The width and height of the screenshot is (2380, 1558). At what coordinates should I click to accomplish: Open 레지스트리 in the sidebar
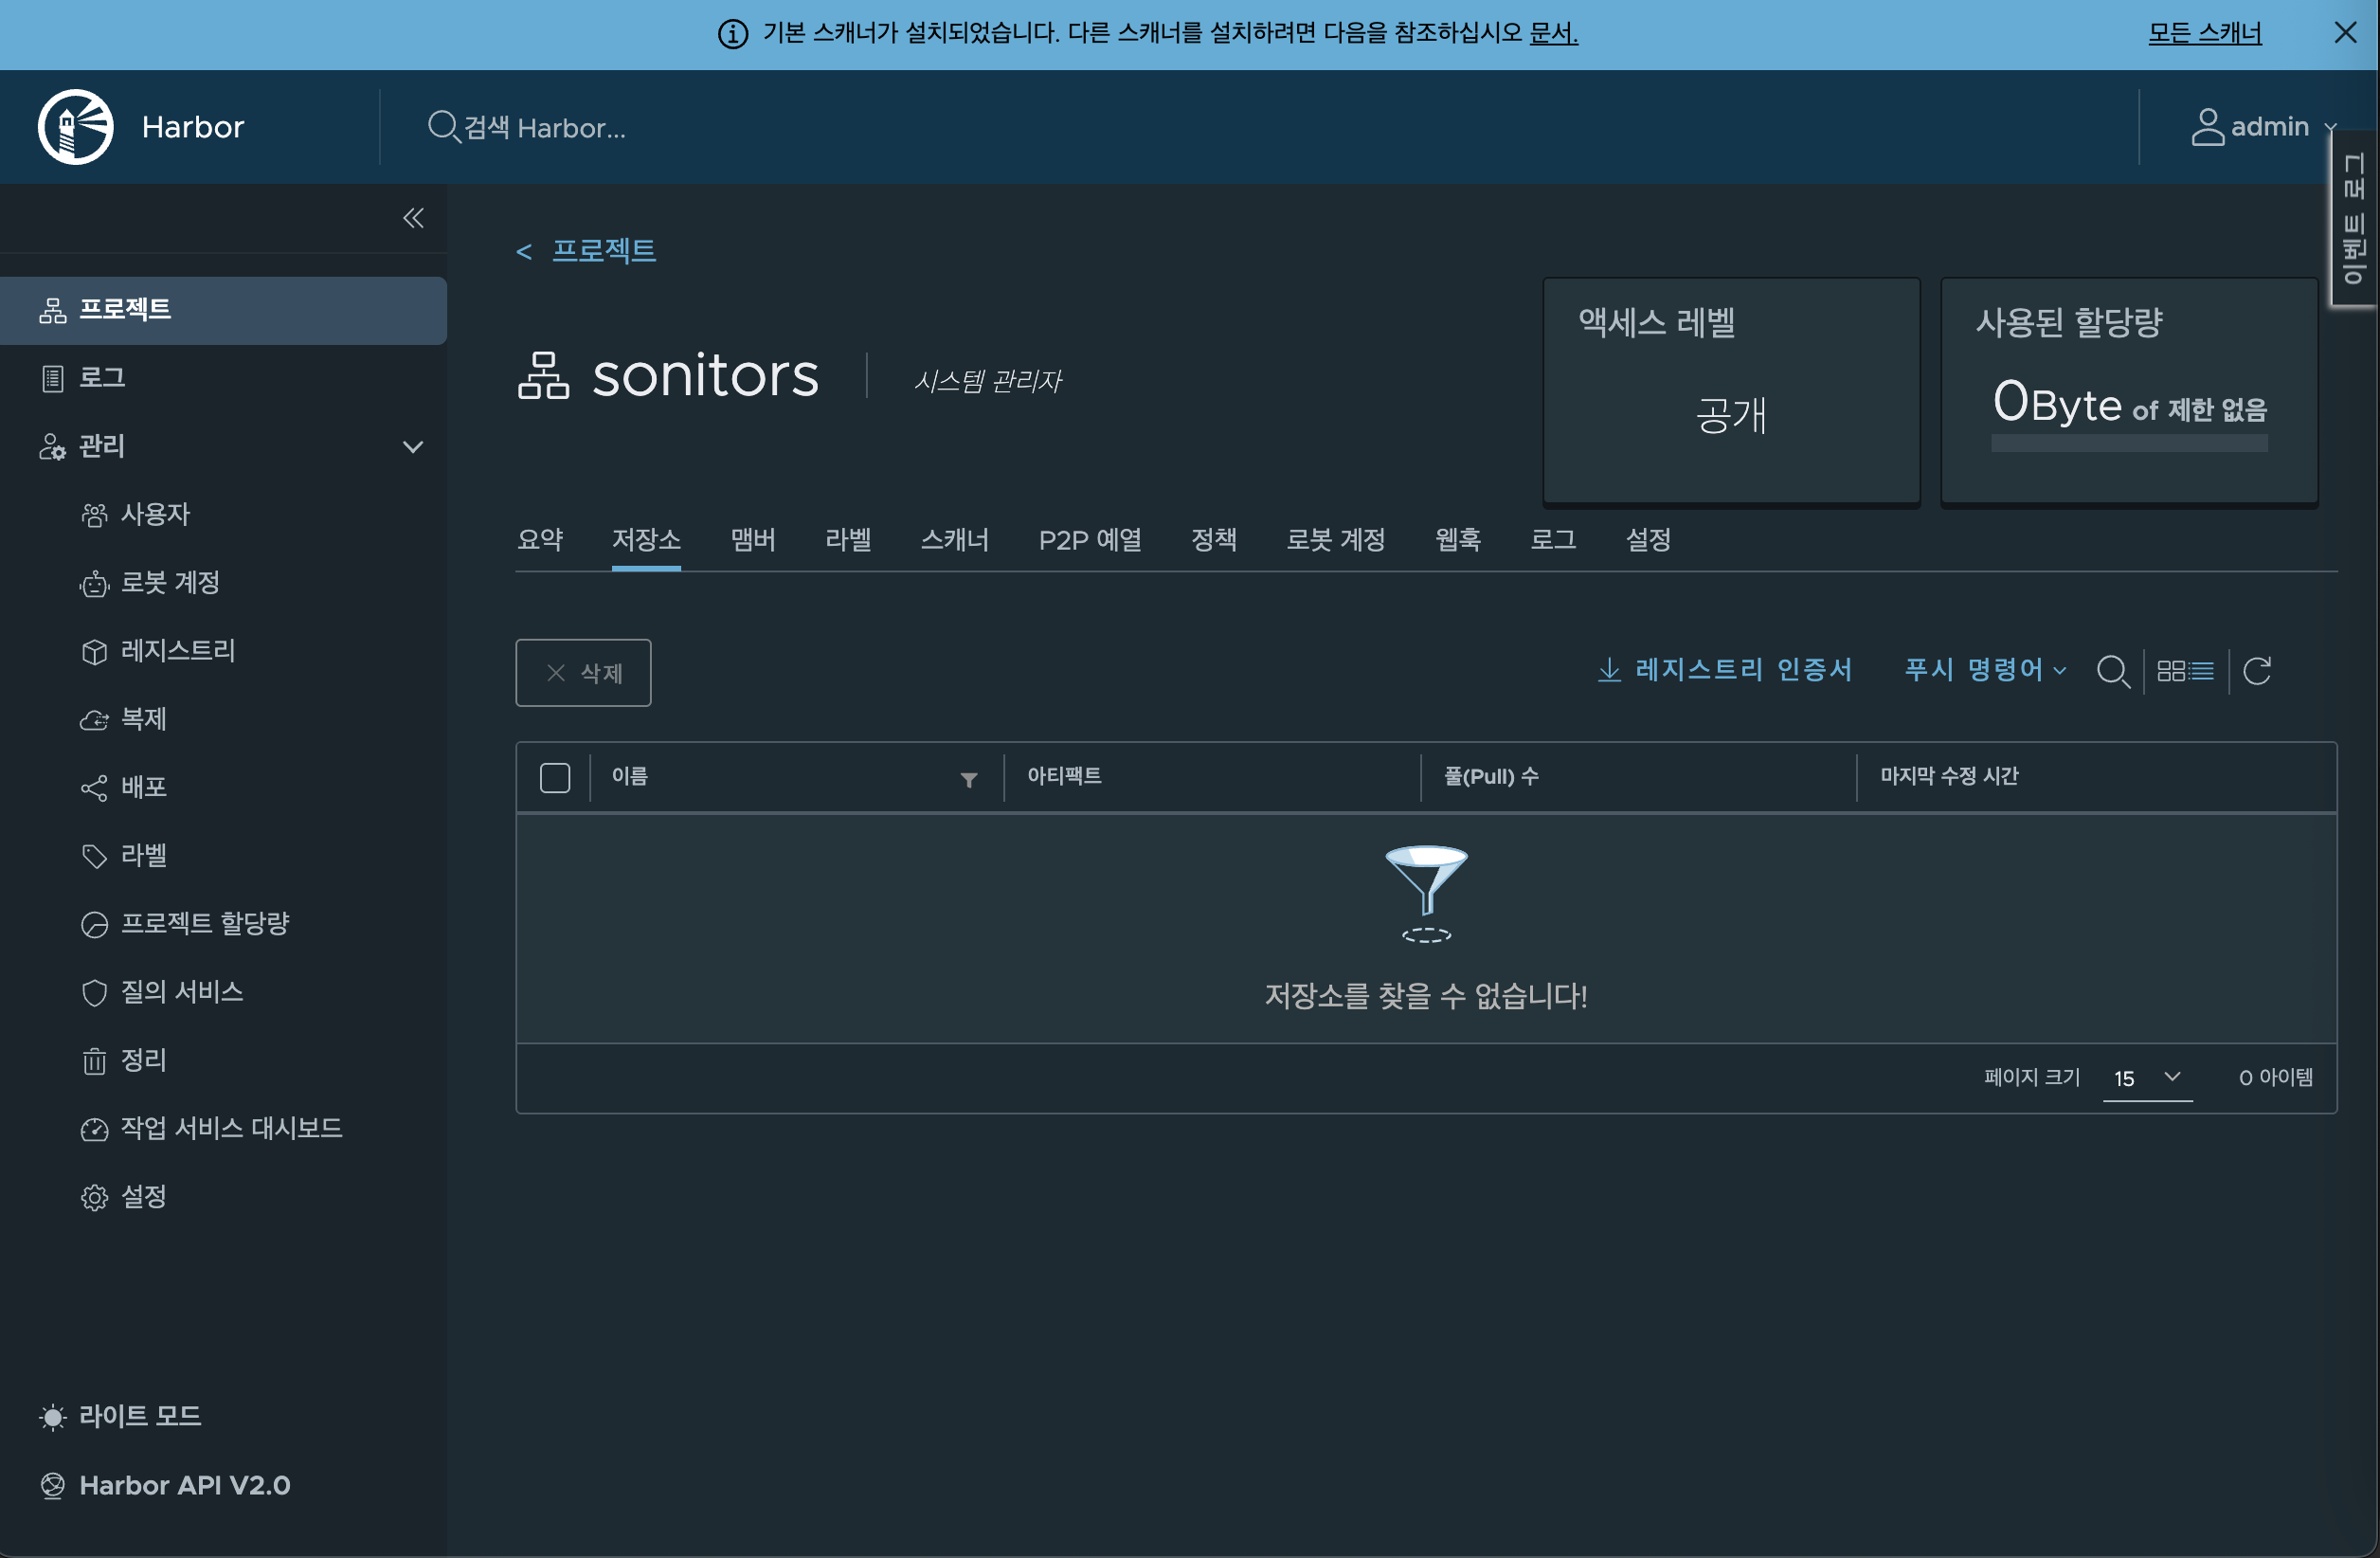(x=178, y=651)
